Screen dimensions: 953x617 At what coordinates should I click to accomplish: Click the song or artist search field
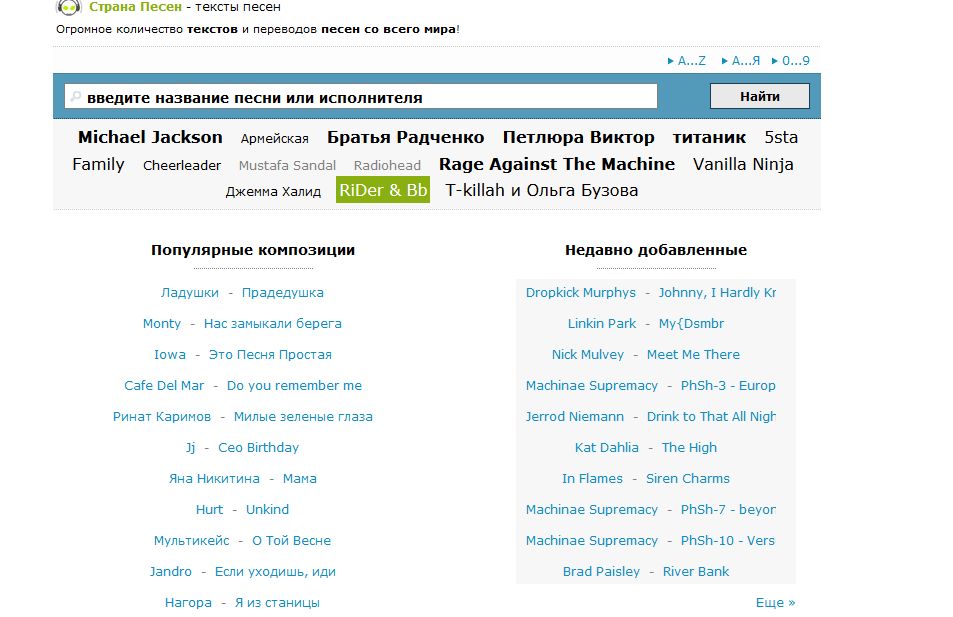pos(361,97)
